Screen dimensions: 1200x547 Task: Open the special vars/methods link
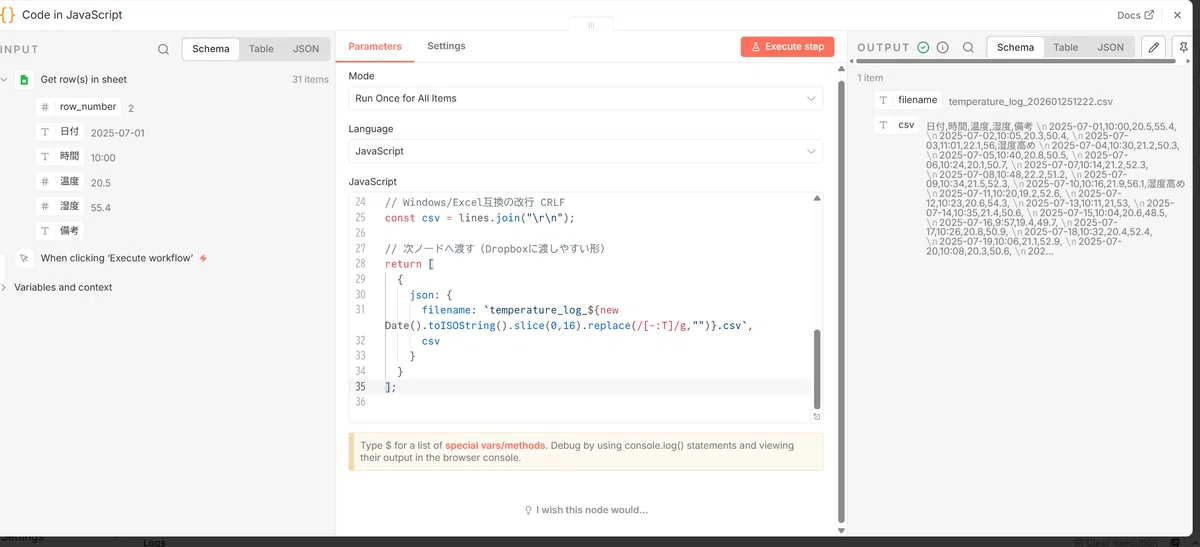pyautogui.click(x=496, y=445)
